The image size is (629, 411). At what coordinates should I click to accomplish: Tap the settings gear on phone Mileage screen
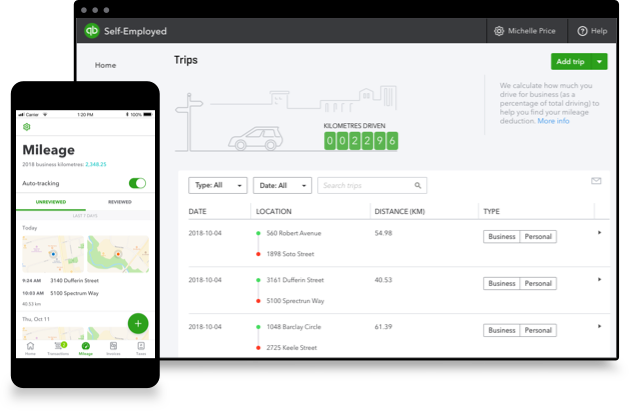[x=26, y=127]
